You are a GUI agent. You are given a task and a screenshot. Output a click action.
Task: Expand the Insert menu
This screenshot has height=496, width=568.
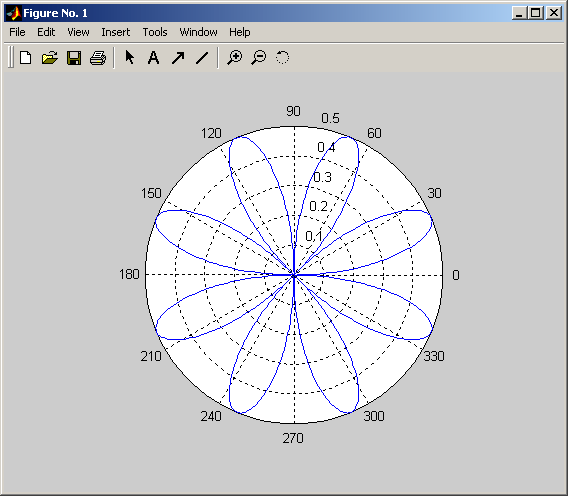tap(116, 32)
